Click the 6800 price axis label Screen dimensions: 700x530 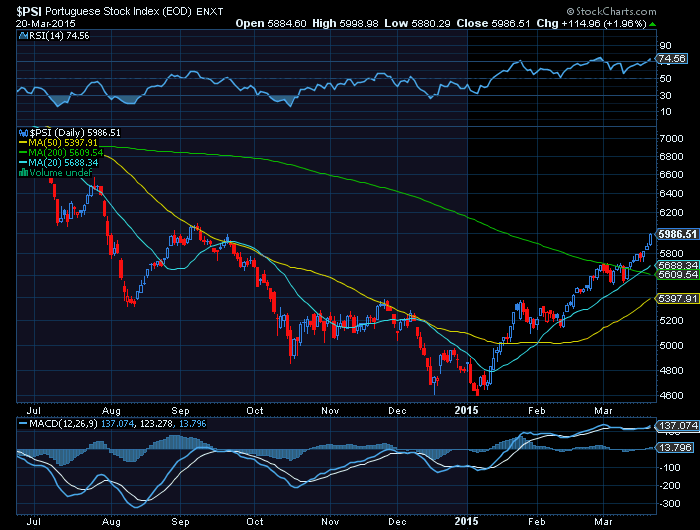pyautogui.click(x=671, y=157)
